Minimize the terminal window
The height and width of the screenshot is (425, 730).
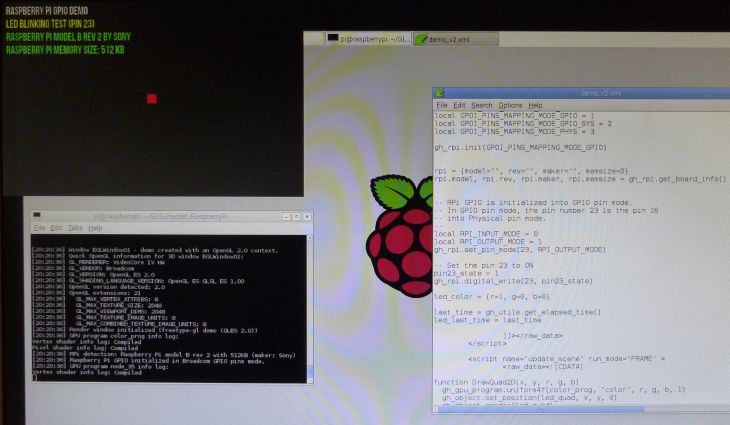(286, 216)
